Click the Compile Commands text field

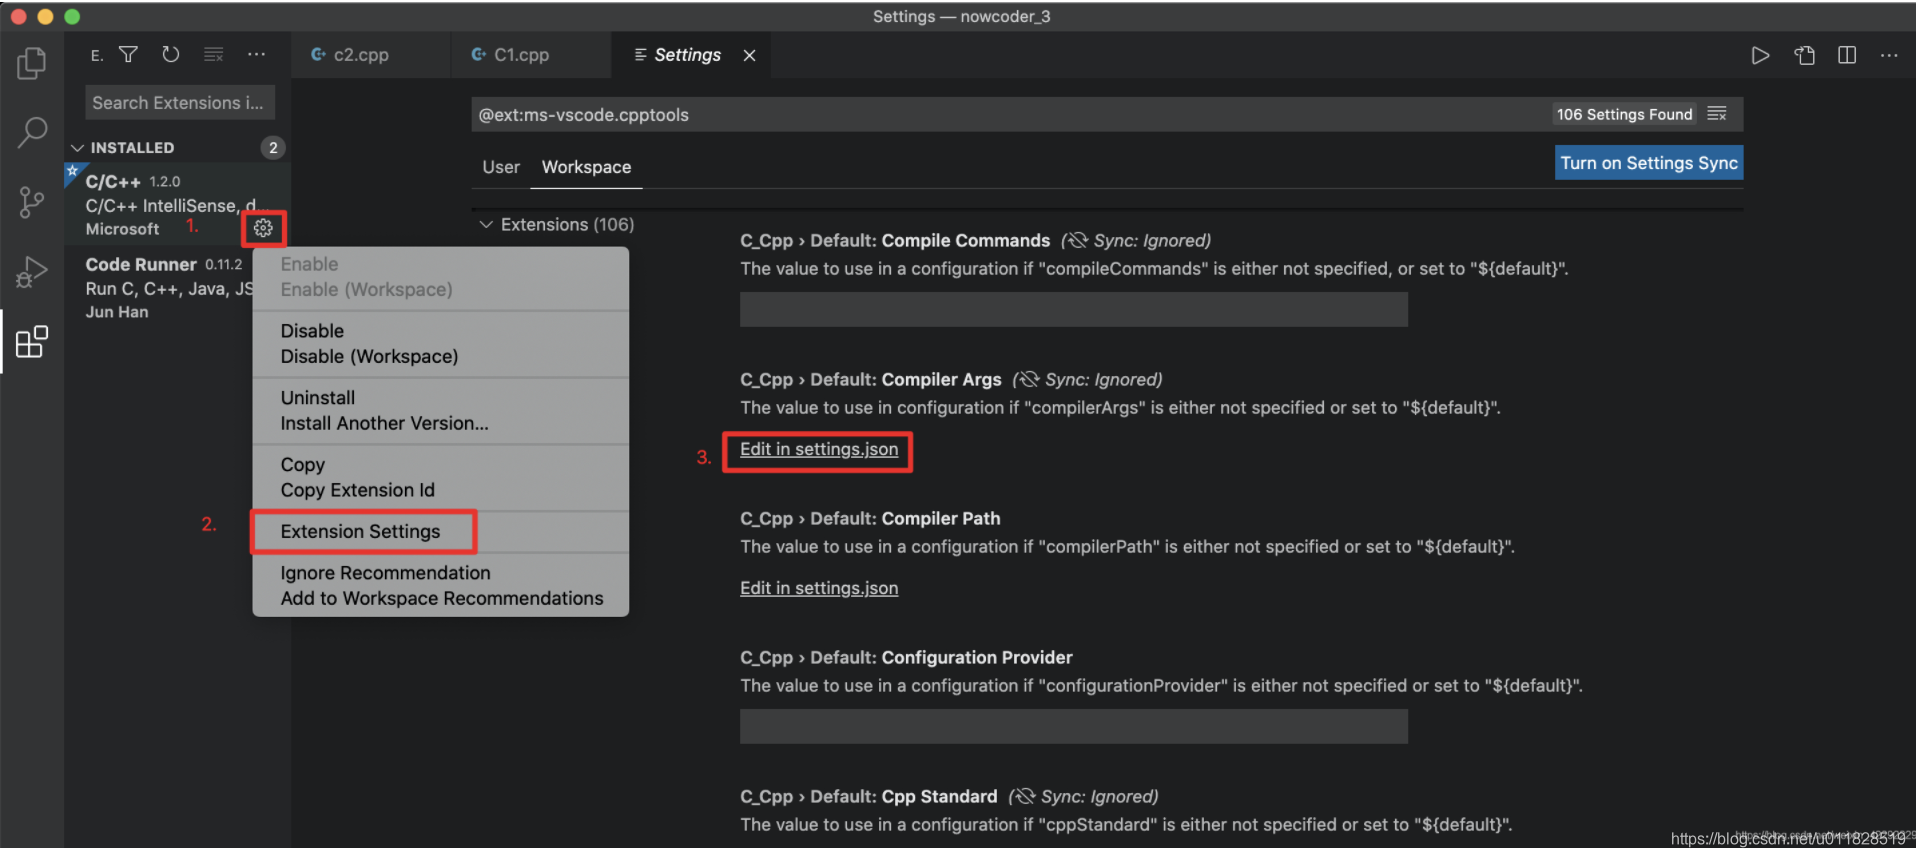pyautogui.click(x=1074, y=309)
